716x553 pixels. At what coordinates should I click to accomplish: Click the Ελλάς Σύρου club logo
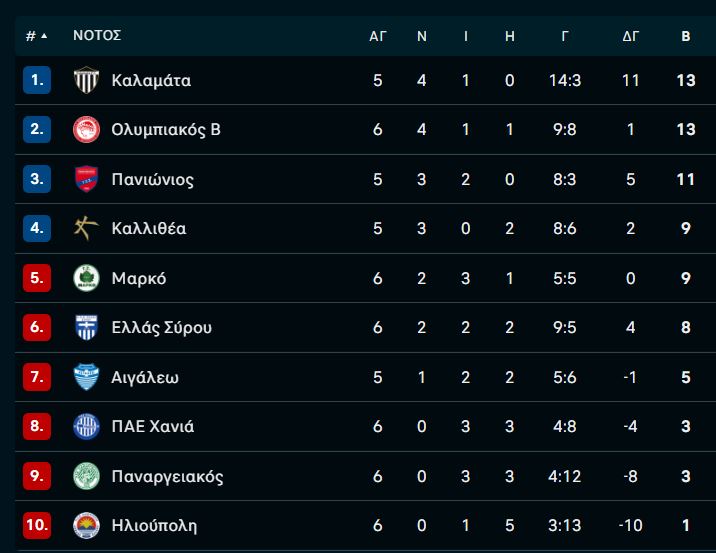87,327
